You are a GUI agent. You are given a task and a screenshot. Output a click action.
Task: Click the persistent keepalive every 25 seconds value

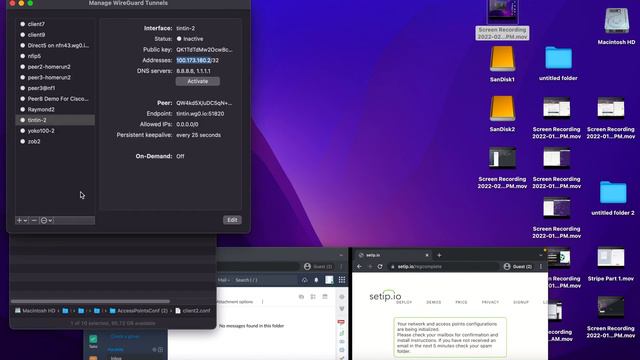198,135
